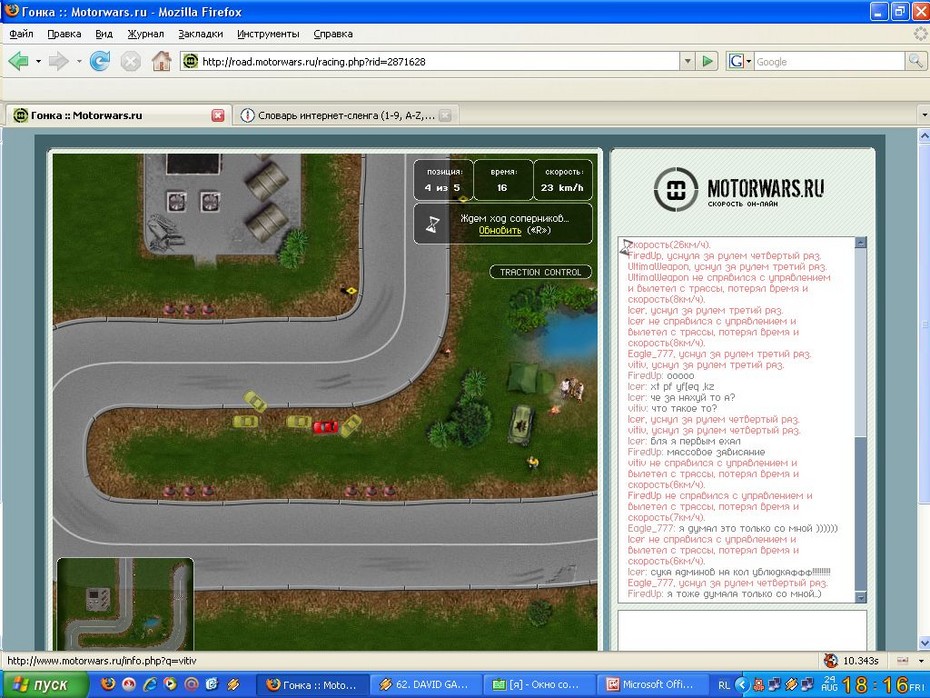Expand hidden system tray icons arrow
The image size is (930, 698).
pyautogui.click(x=742, y=685)
